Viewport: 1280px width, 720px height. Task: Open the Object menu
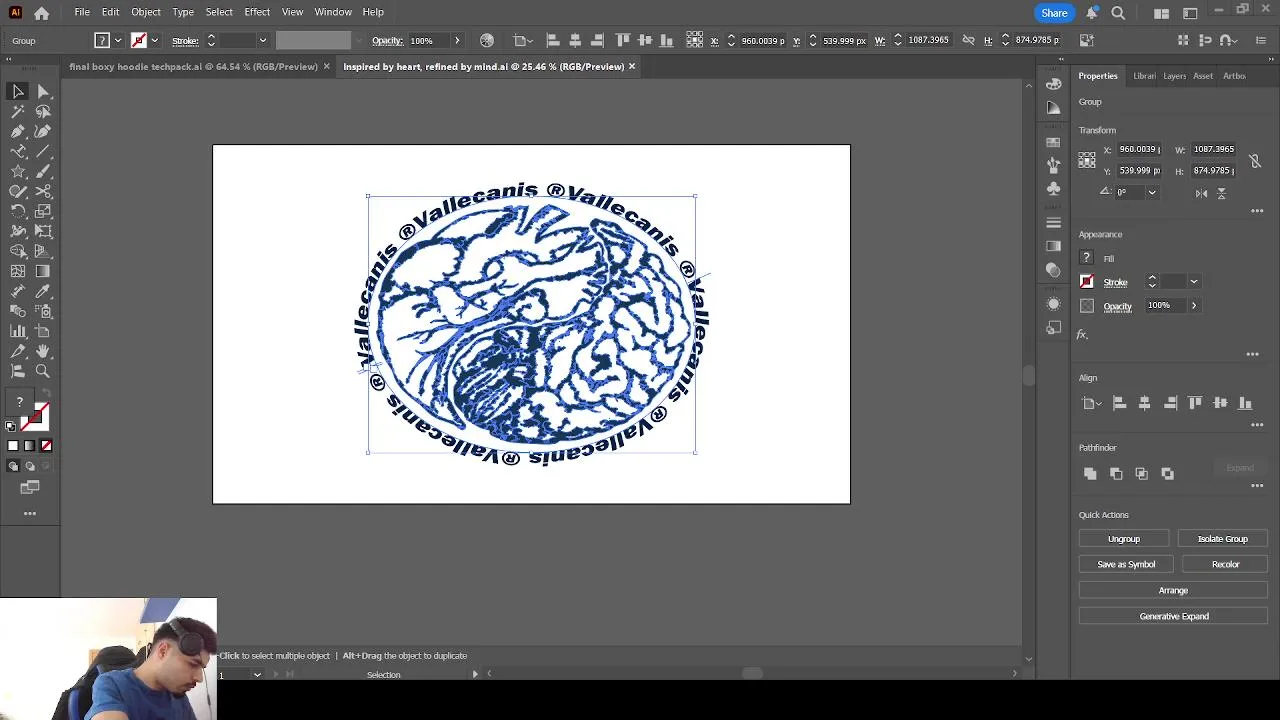click(x=146, y=12)
